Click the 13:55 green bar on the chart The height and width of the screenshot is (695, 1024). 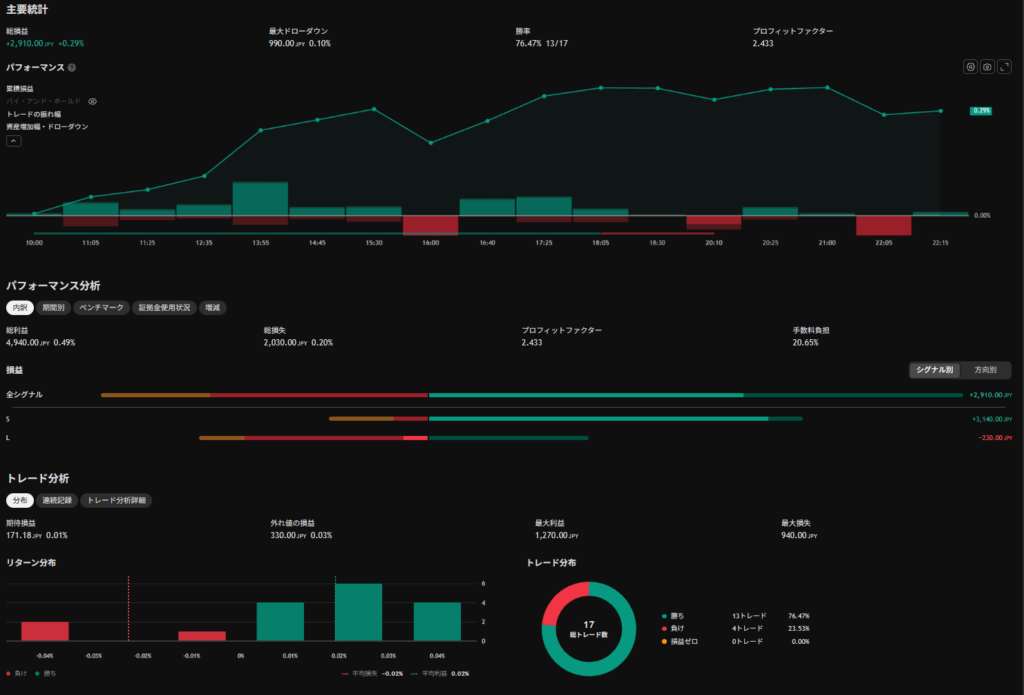pos(260,199)
